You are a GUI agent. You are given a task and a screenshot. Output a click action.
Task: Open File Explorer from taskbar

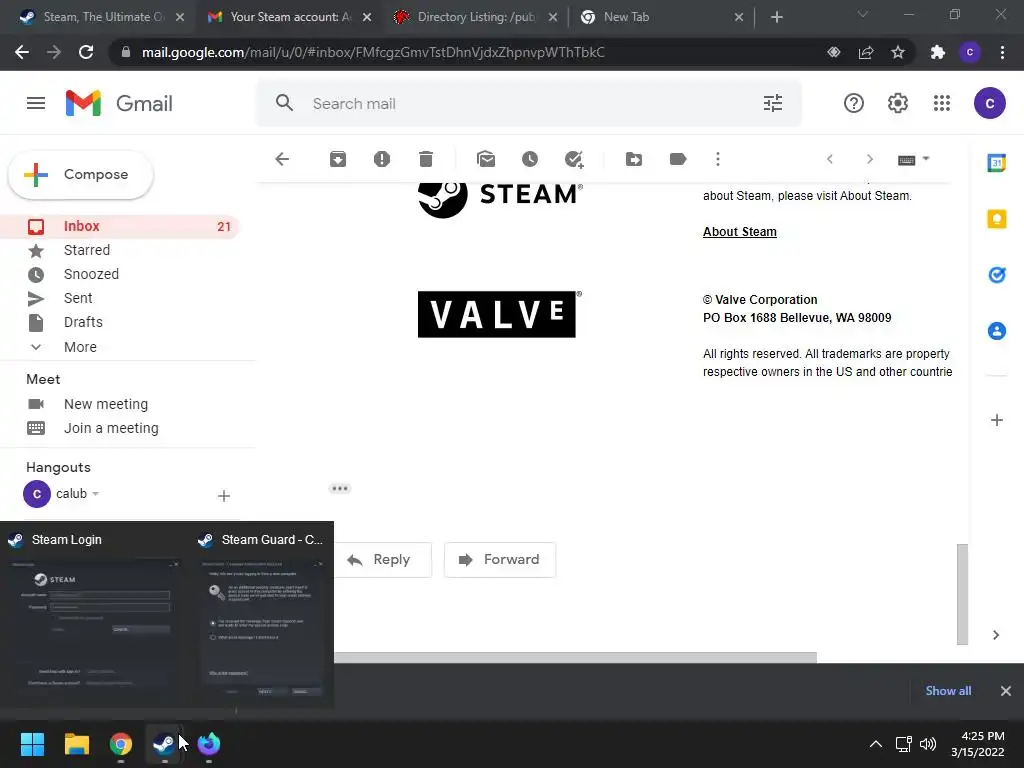tap(76, 744)
